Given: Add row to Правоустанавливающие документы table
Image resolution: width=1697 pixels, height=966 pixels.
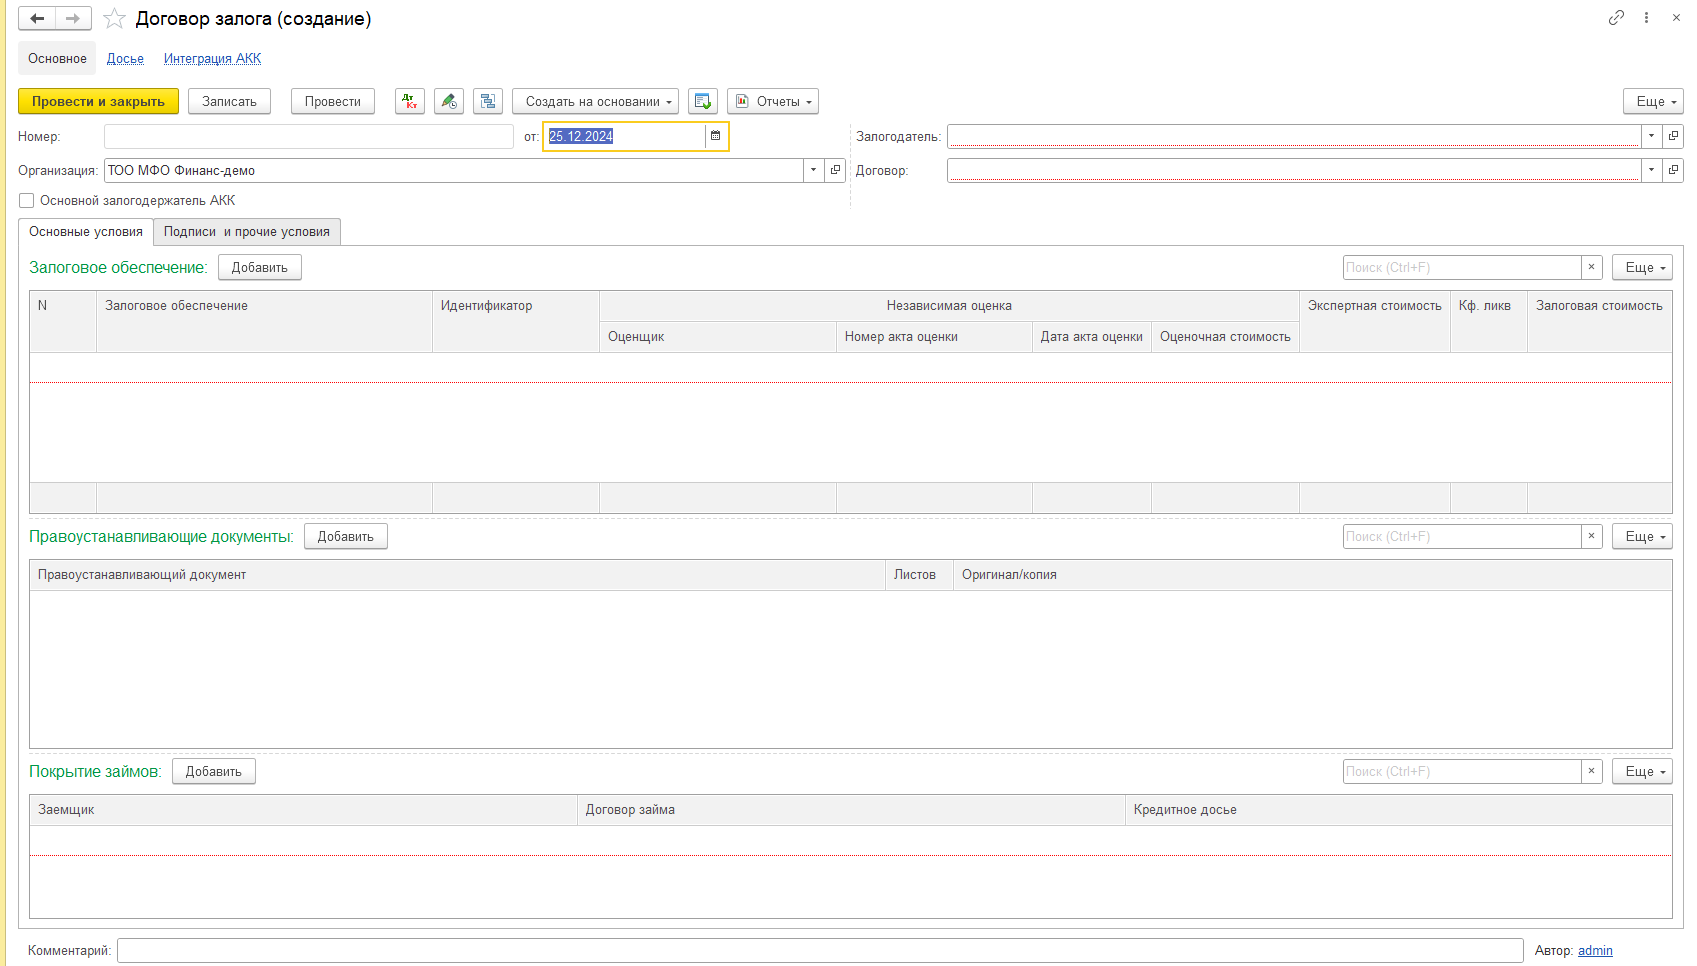Looking at the screenshot, I should (x=346, y=536).
